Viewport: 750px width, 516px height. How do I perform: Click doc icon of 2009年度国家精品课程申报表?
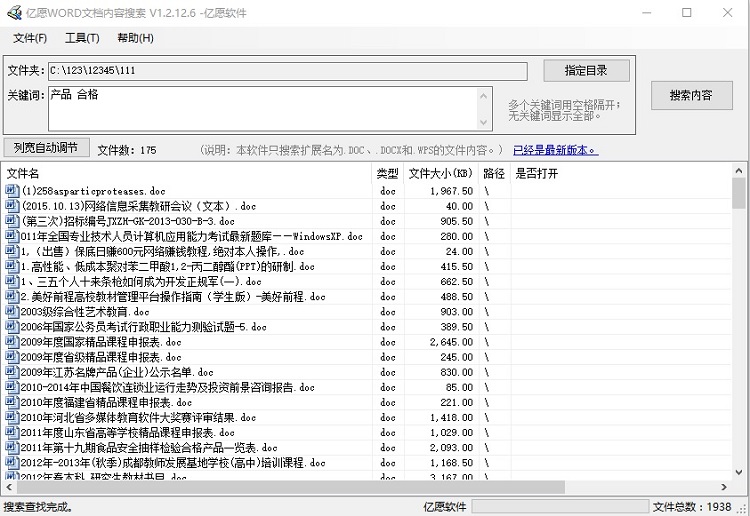click(11, 342)
